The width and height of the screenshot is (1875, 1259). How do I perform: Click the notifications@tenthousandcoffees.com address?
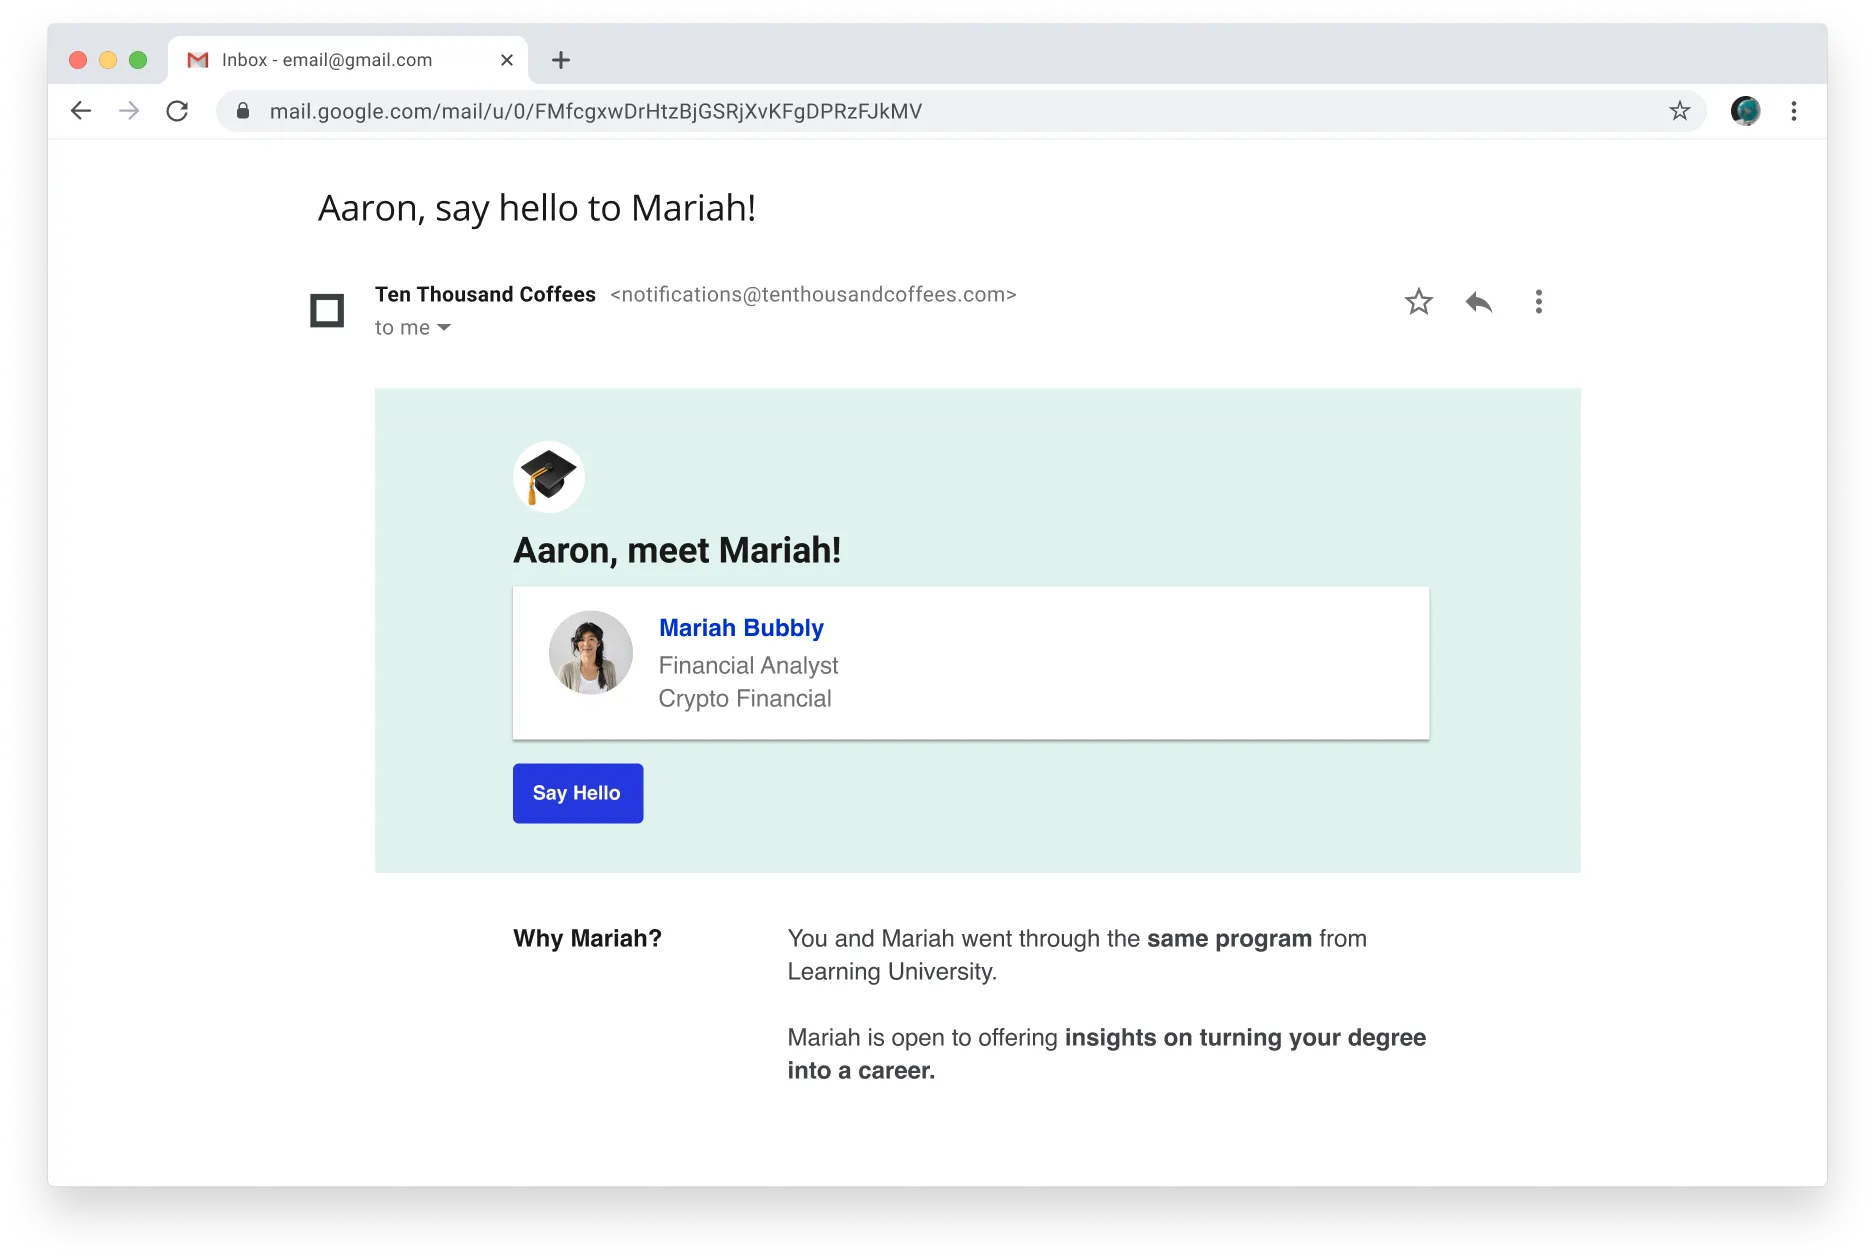point(813,295)
